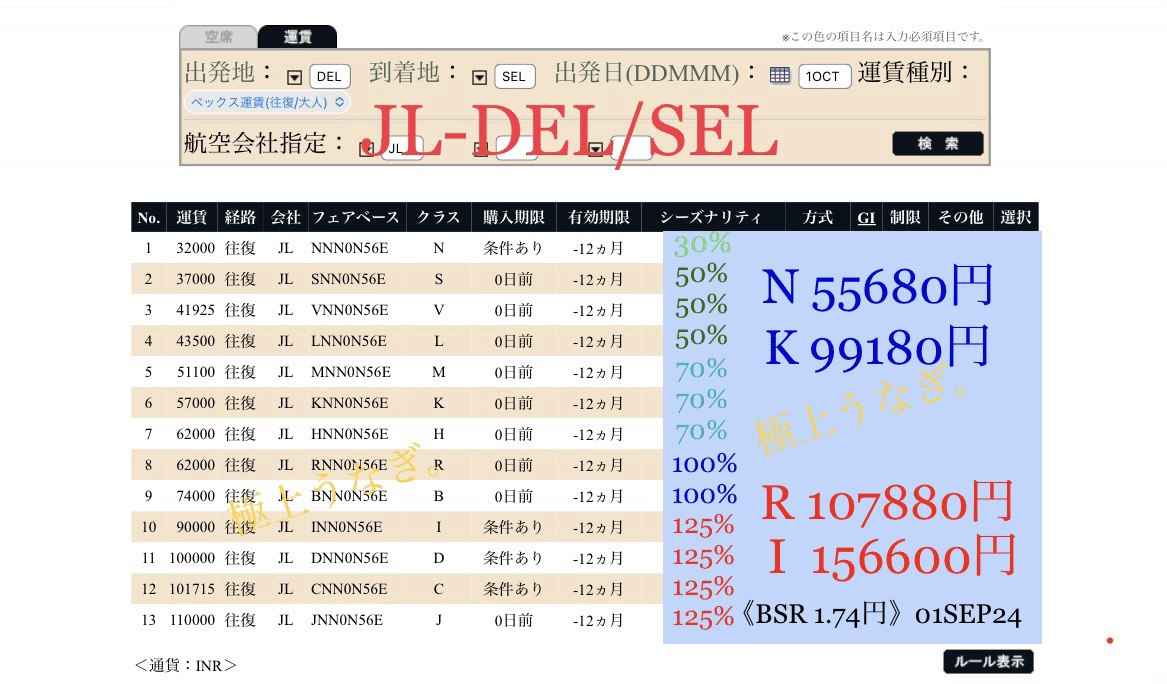The image size is (1167, 684).
Task: Click fare 51100 in row 5
Action: tap(195, 371)
